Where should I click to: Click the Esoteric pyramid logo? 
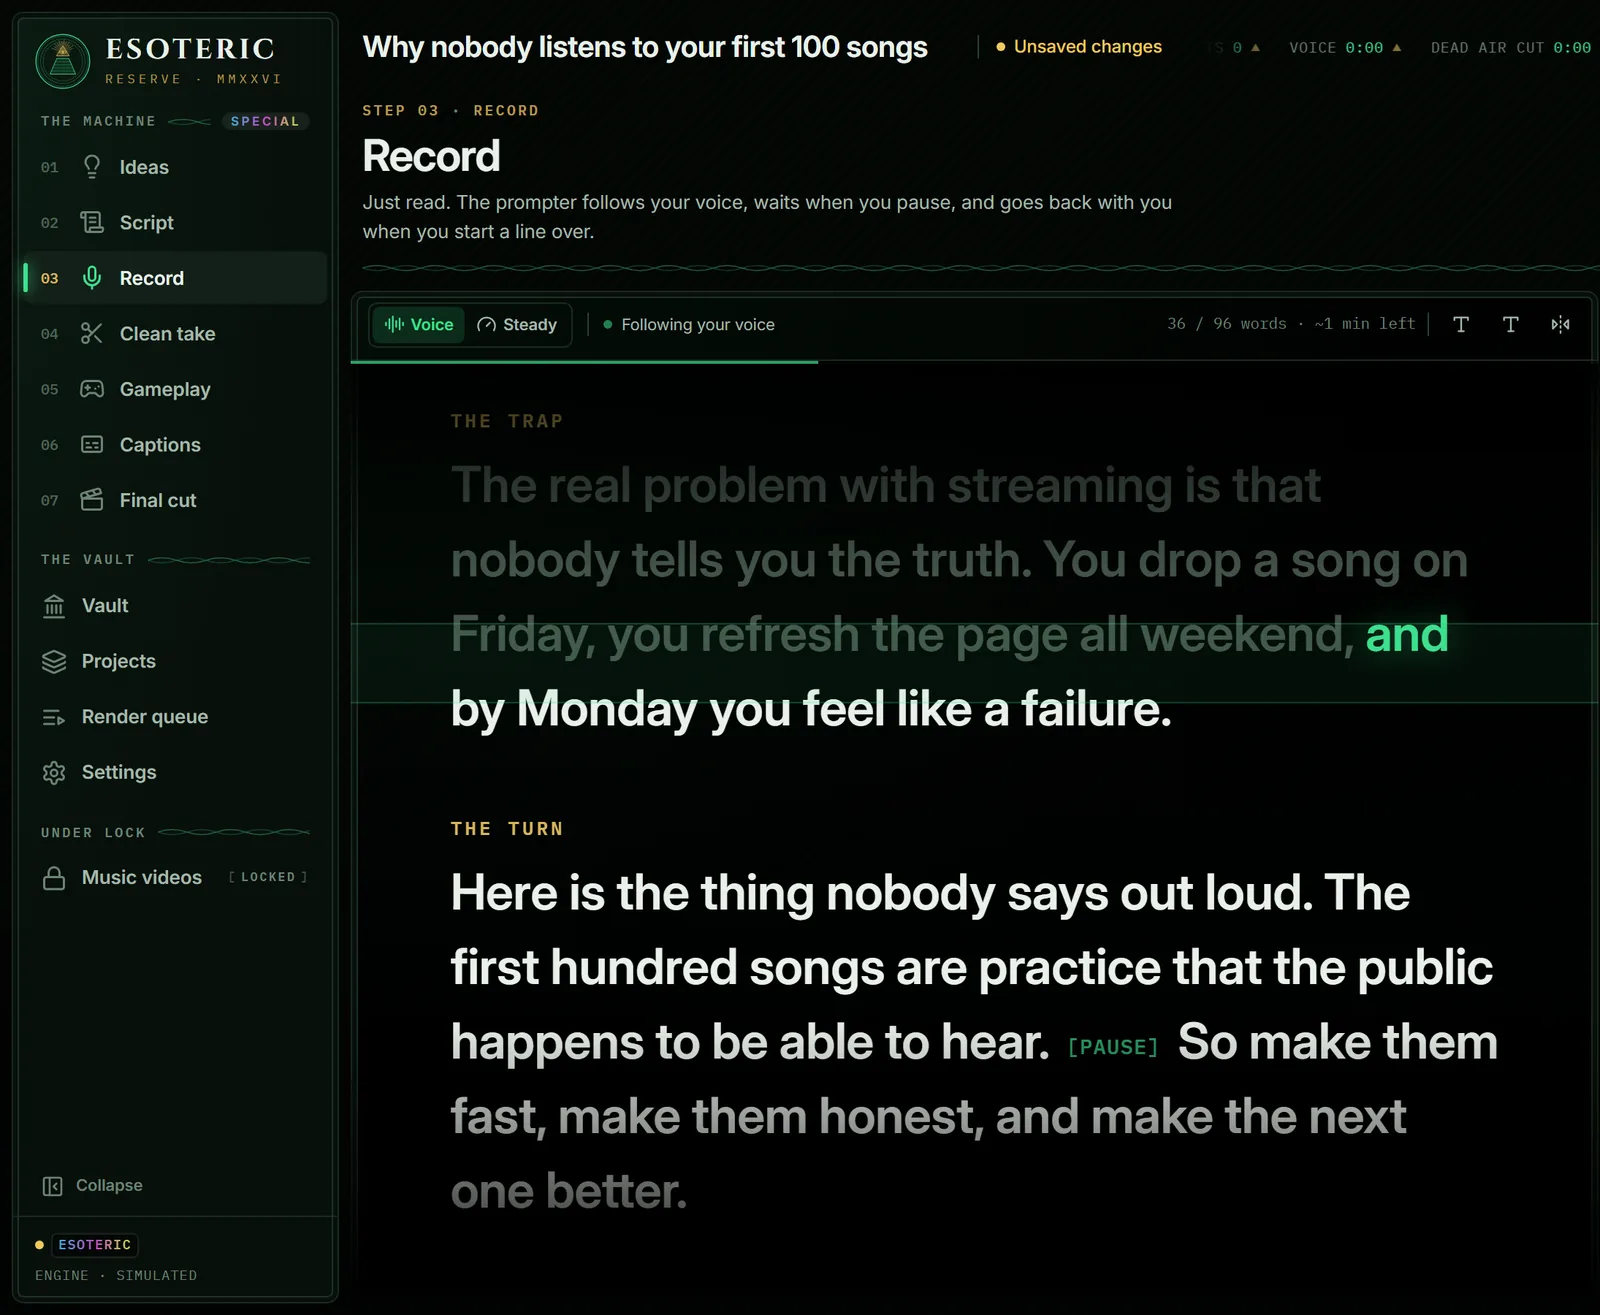click(63, 60)
